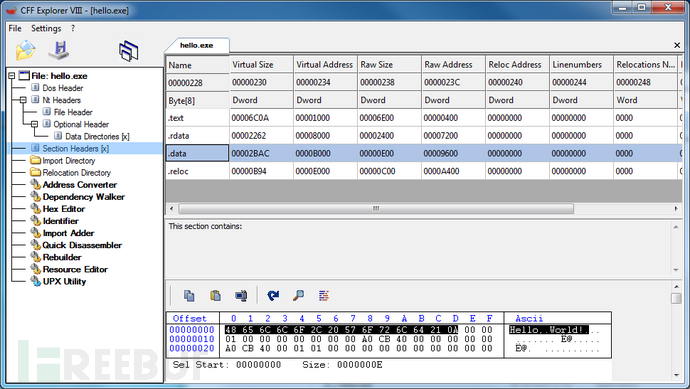Screen dimensions: 690x389
Task: Sort by Raw Address column header
Action: pyautogui.click(x=453, y=64)
